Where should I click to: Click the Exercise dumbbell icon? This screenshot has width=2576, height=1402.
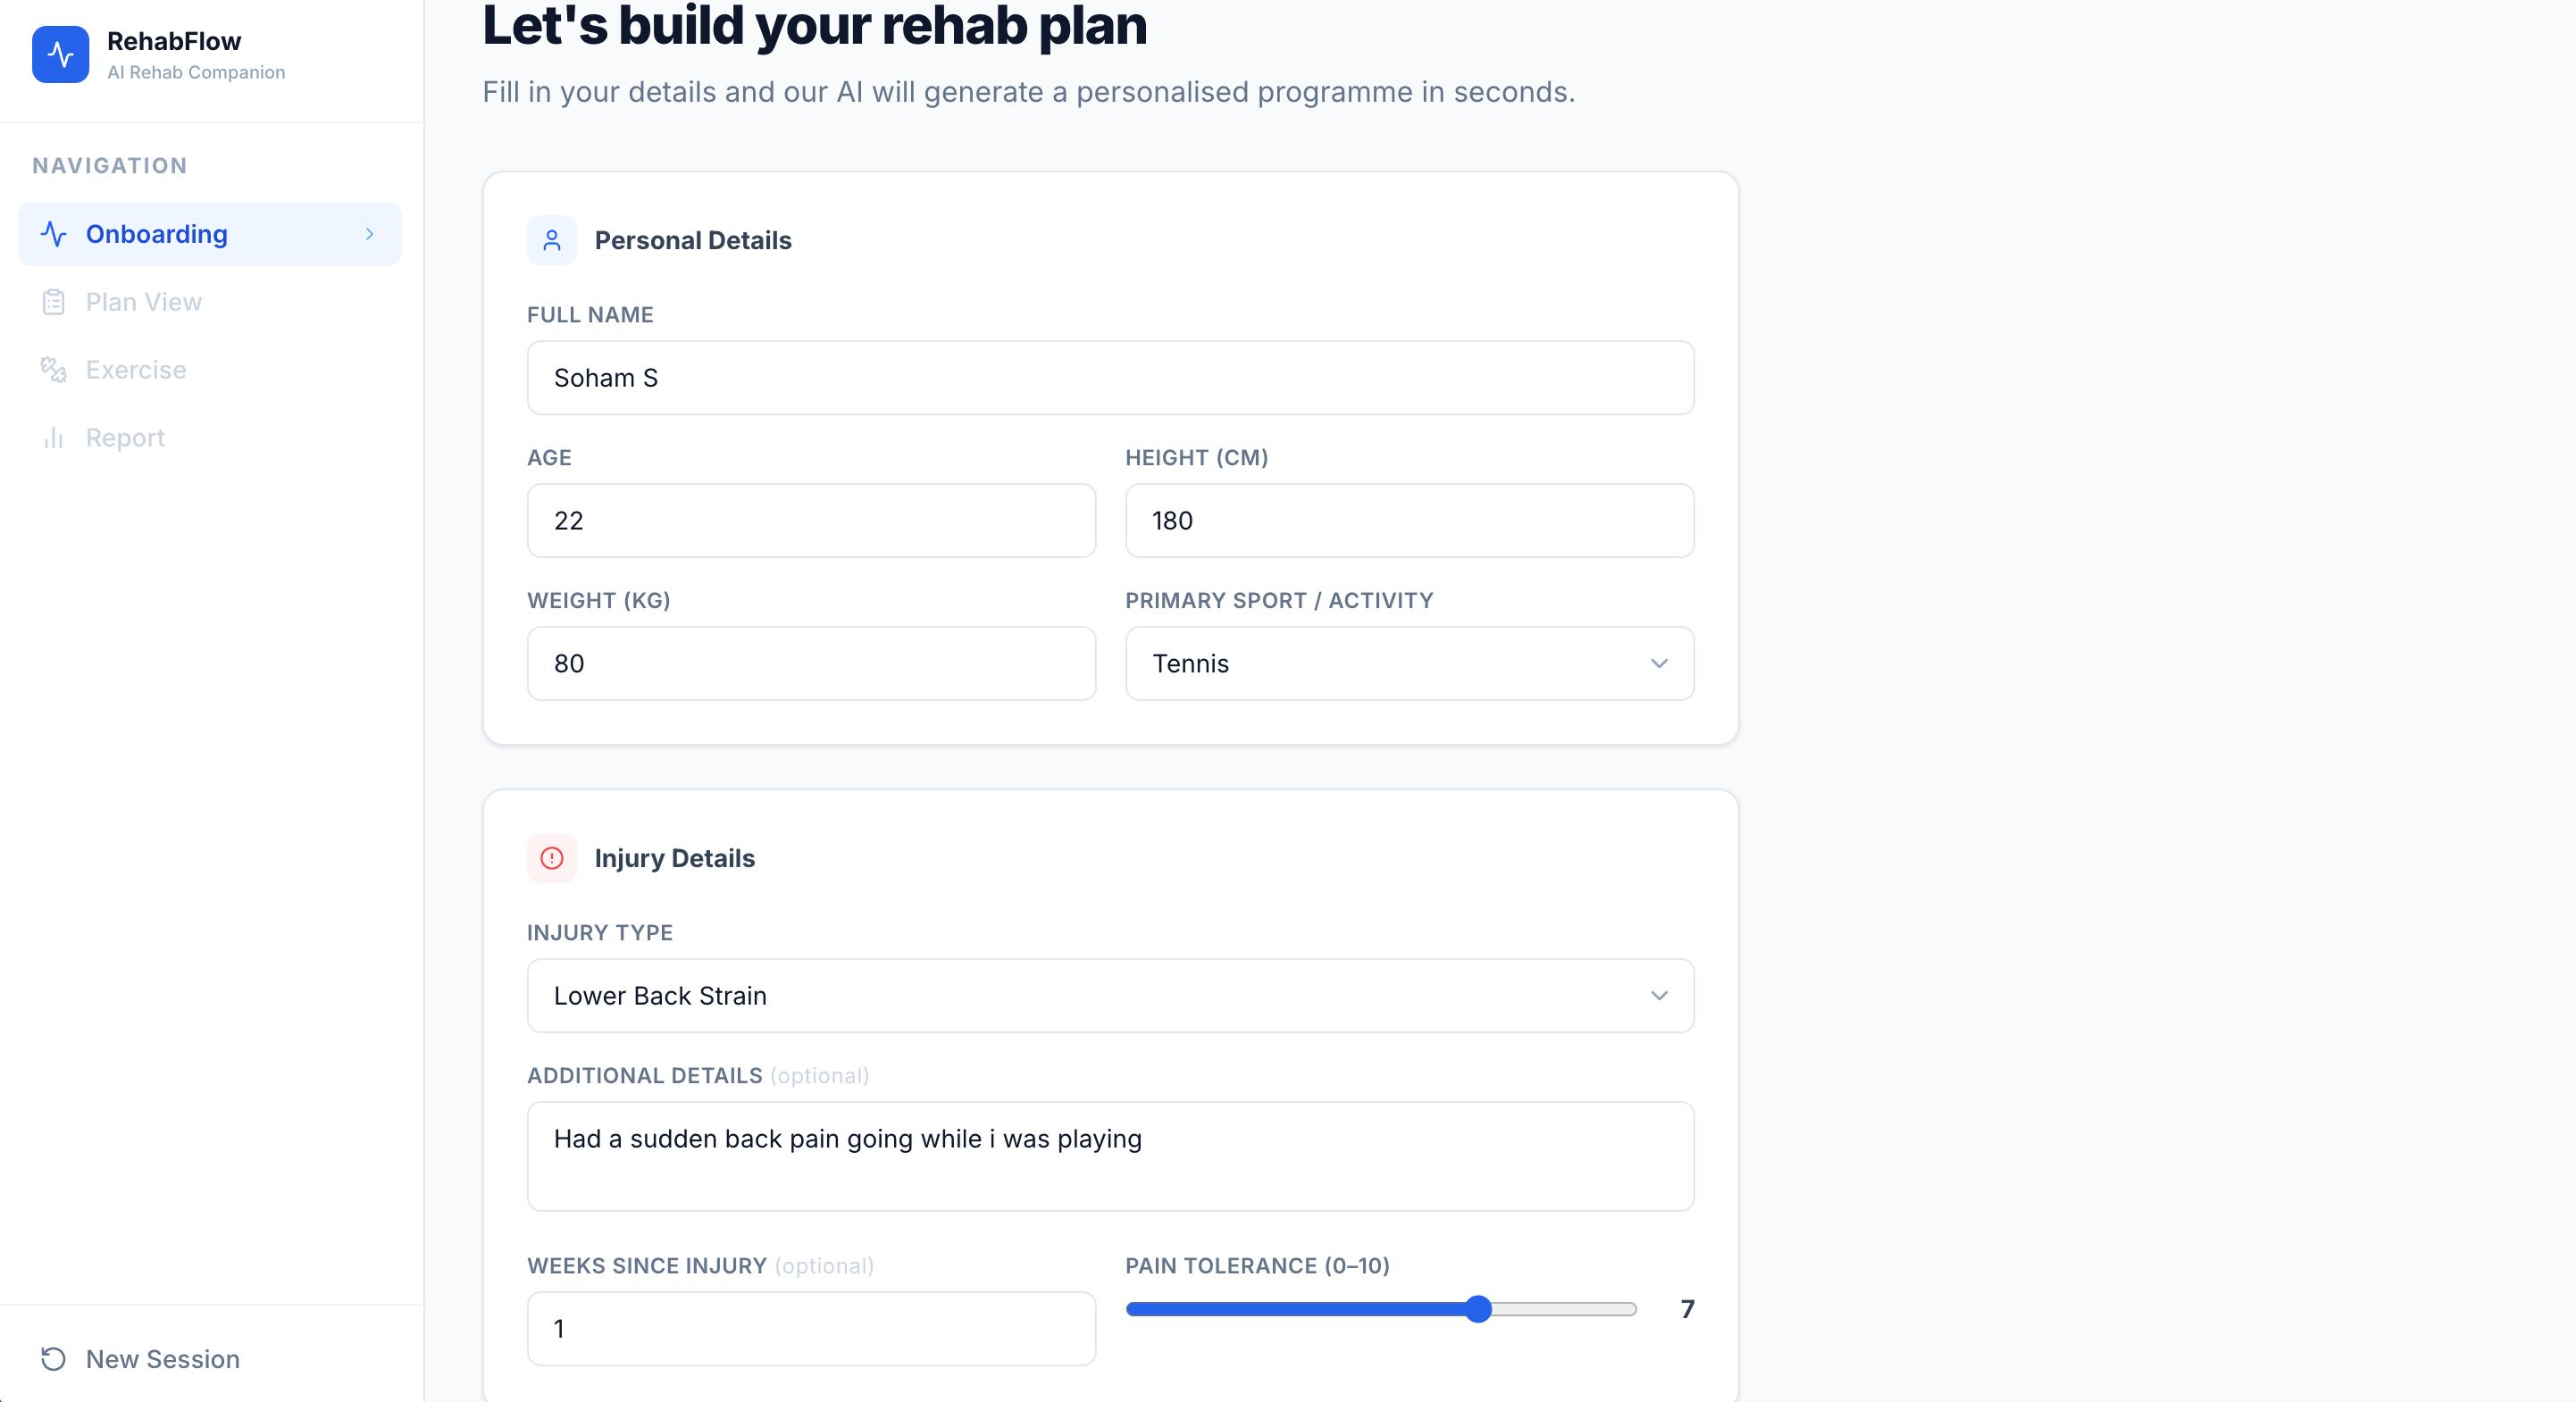[53, 370]
